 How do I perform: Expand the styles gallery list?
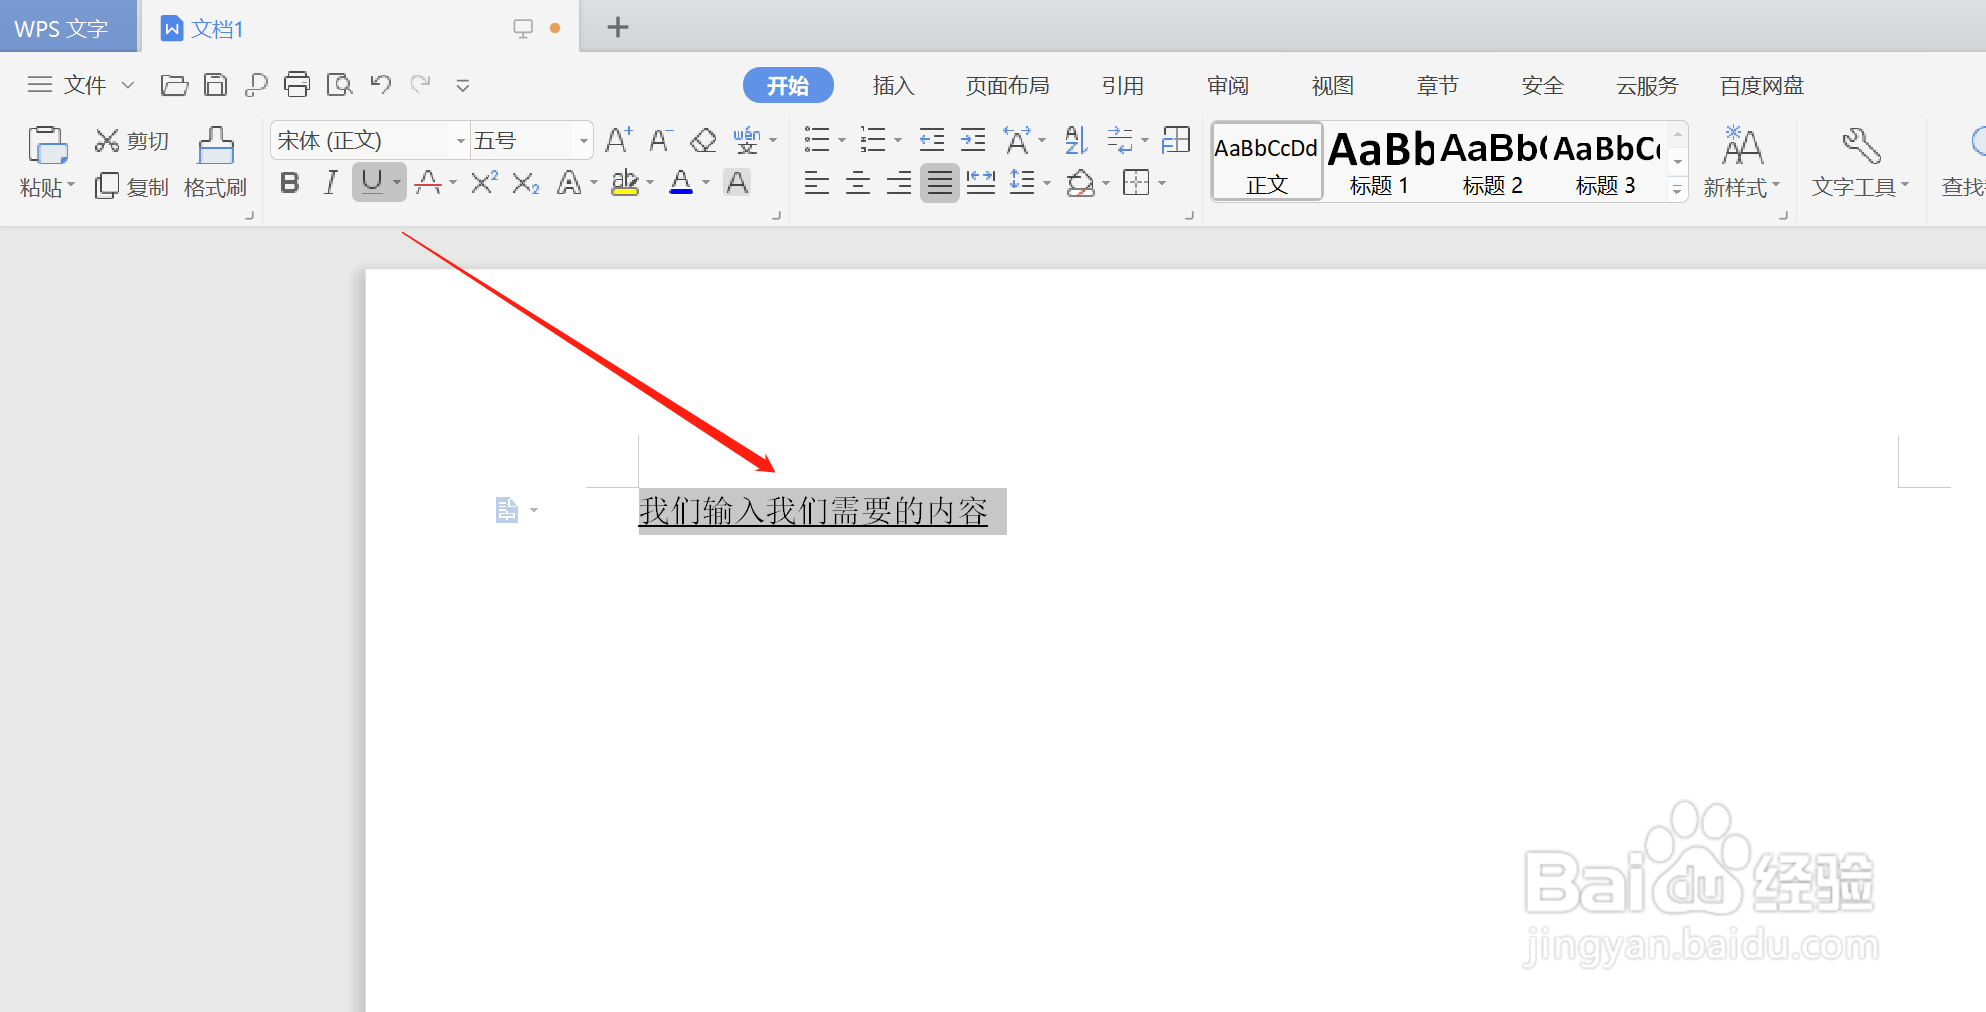point(1678,189)
